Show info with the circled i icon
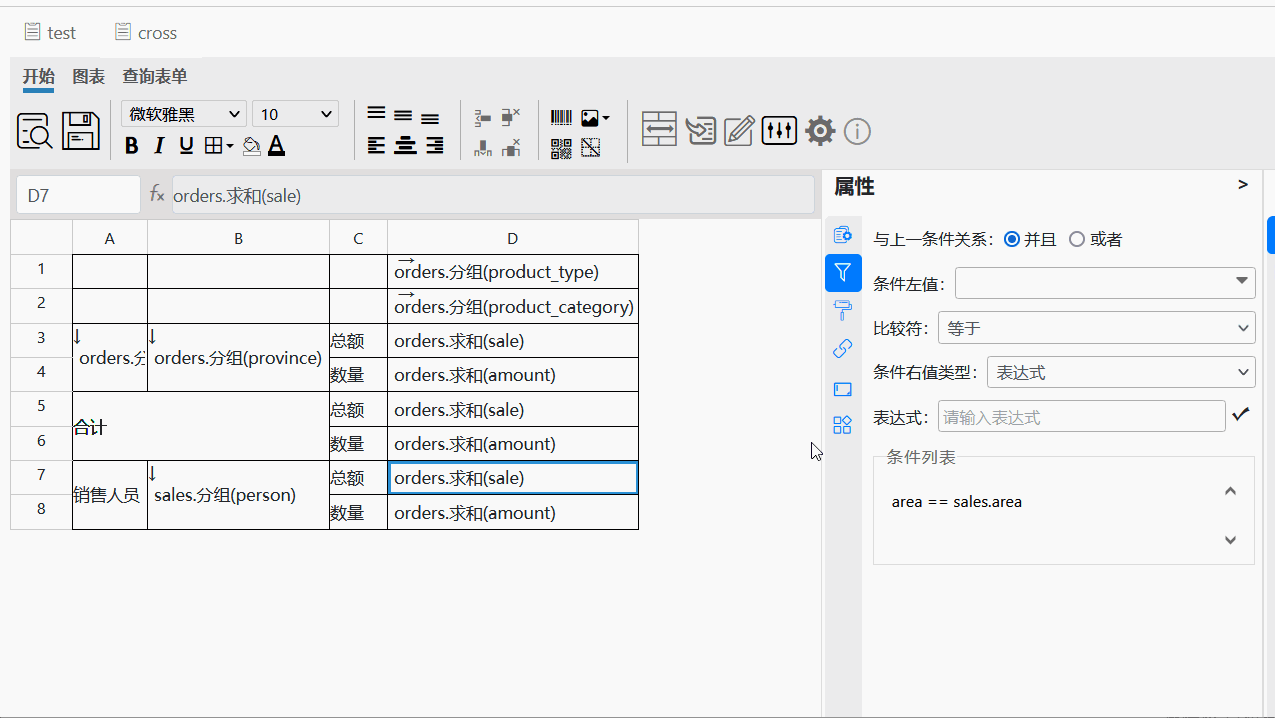Image resolution: width=1275 pixels, height=718 pixels. coord(858,131)
